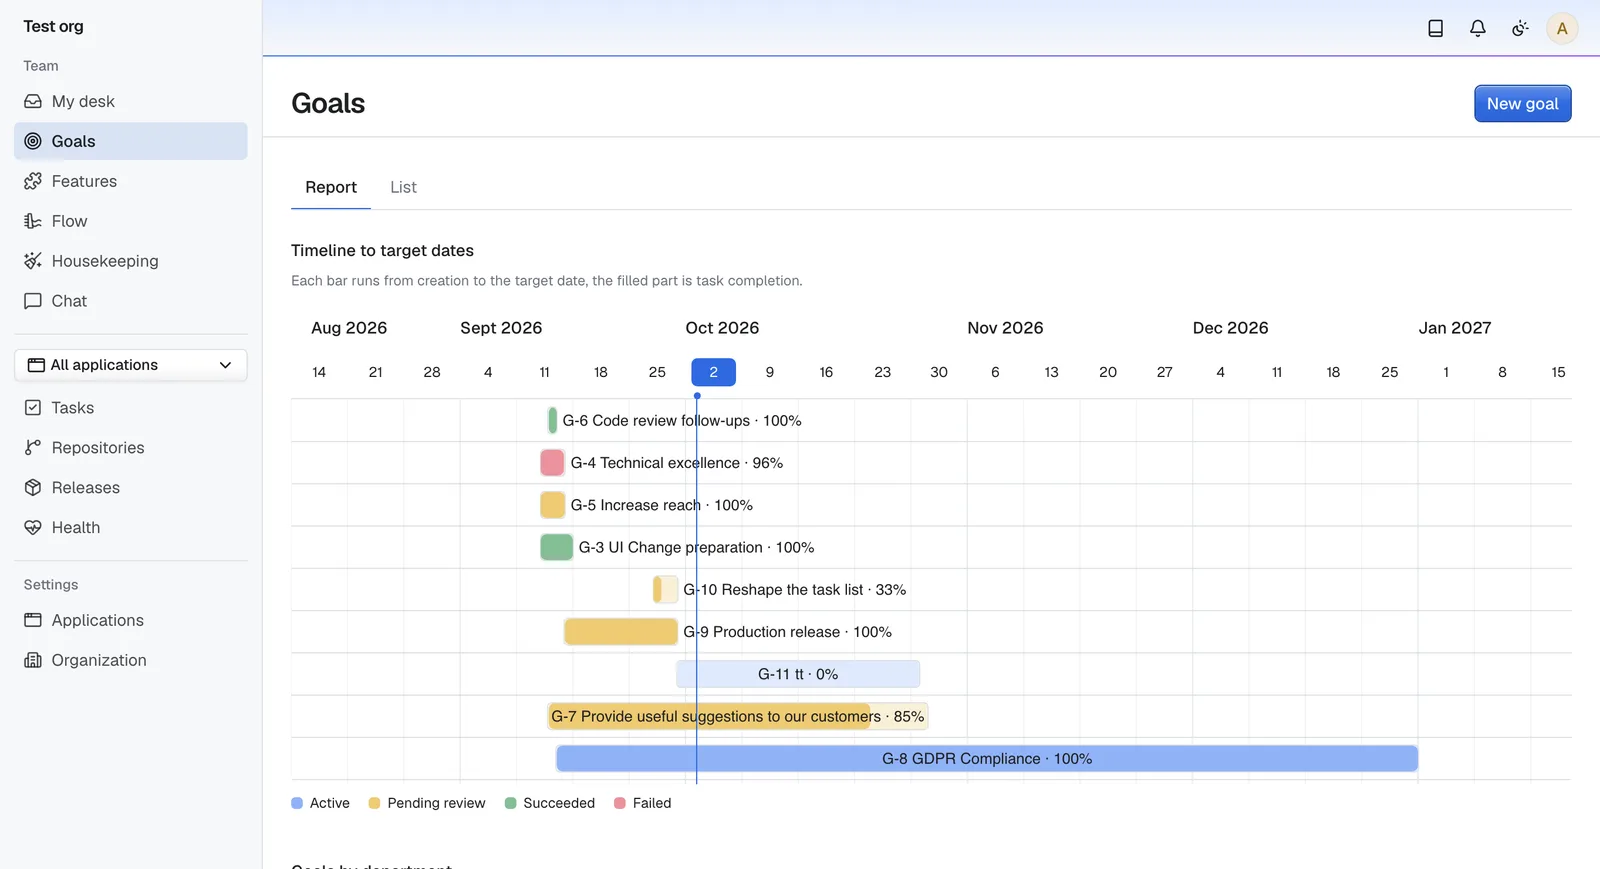Screen dimensions: 1600x869
Task: Click the Active legend blue swatch
Action: click(x=297, y=803)
